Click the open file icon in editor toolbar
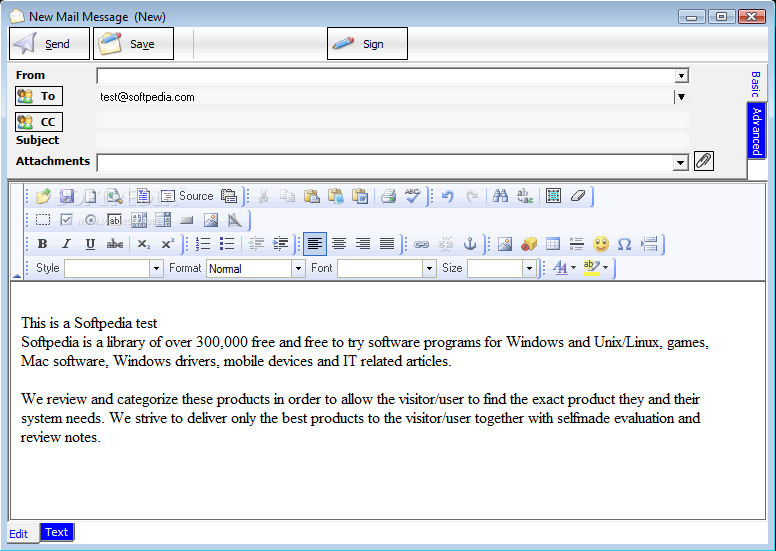This screenshot has height=551, width=776. tap(43, 196)
